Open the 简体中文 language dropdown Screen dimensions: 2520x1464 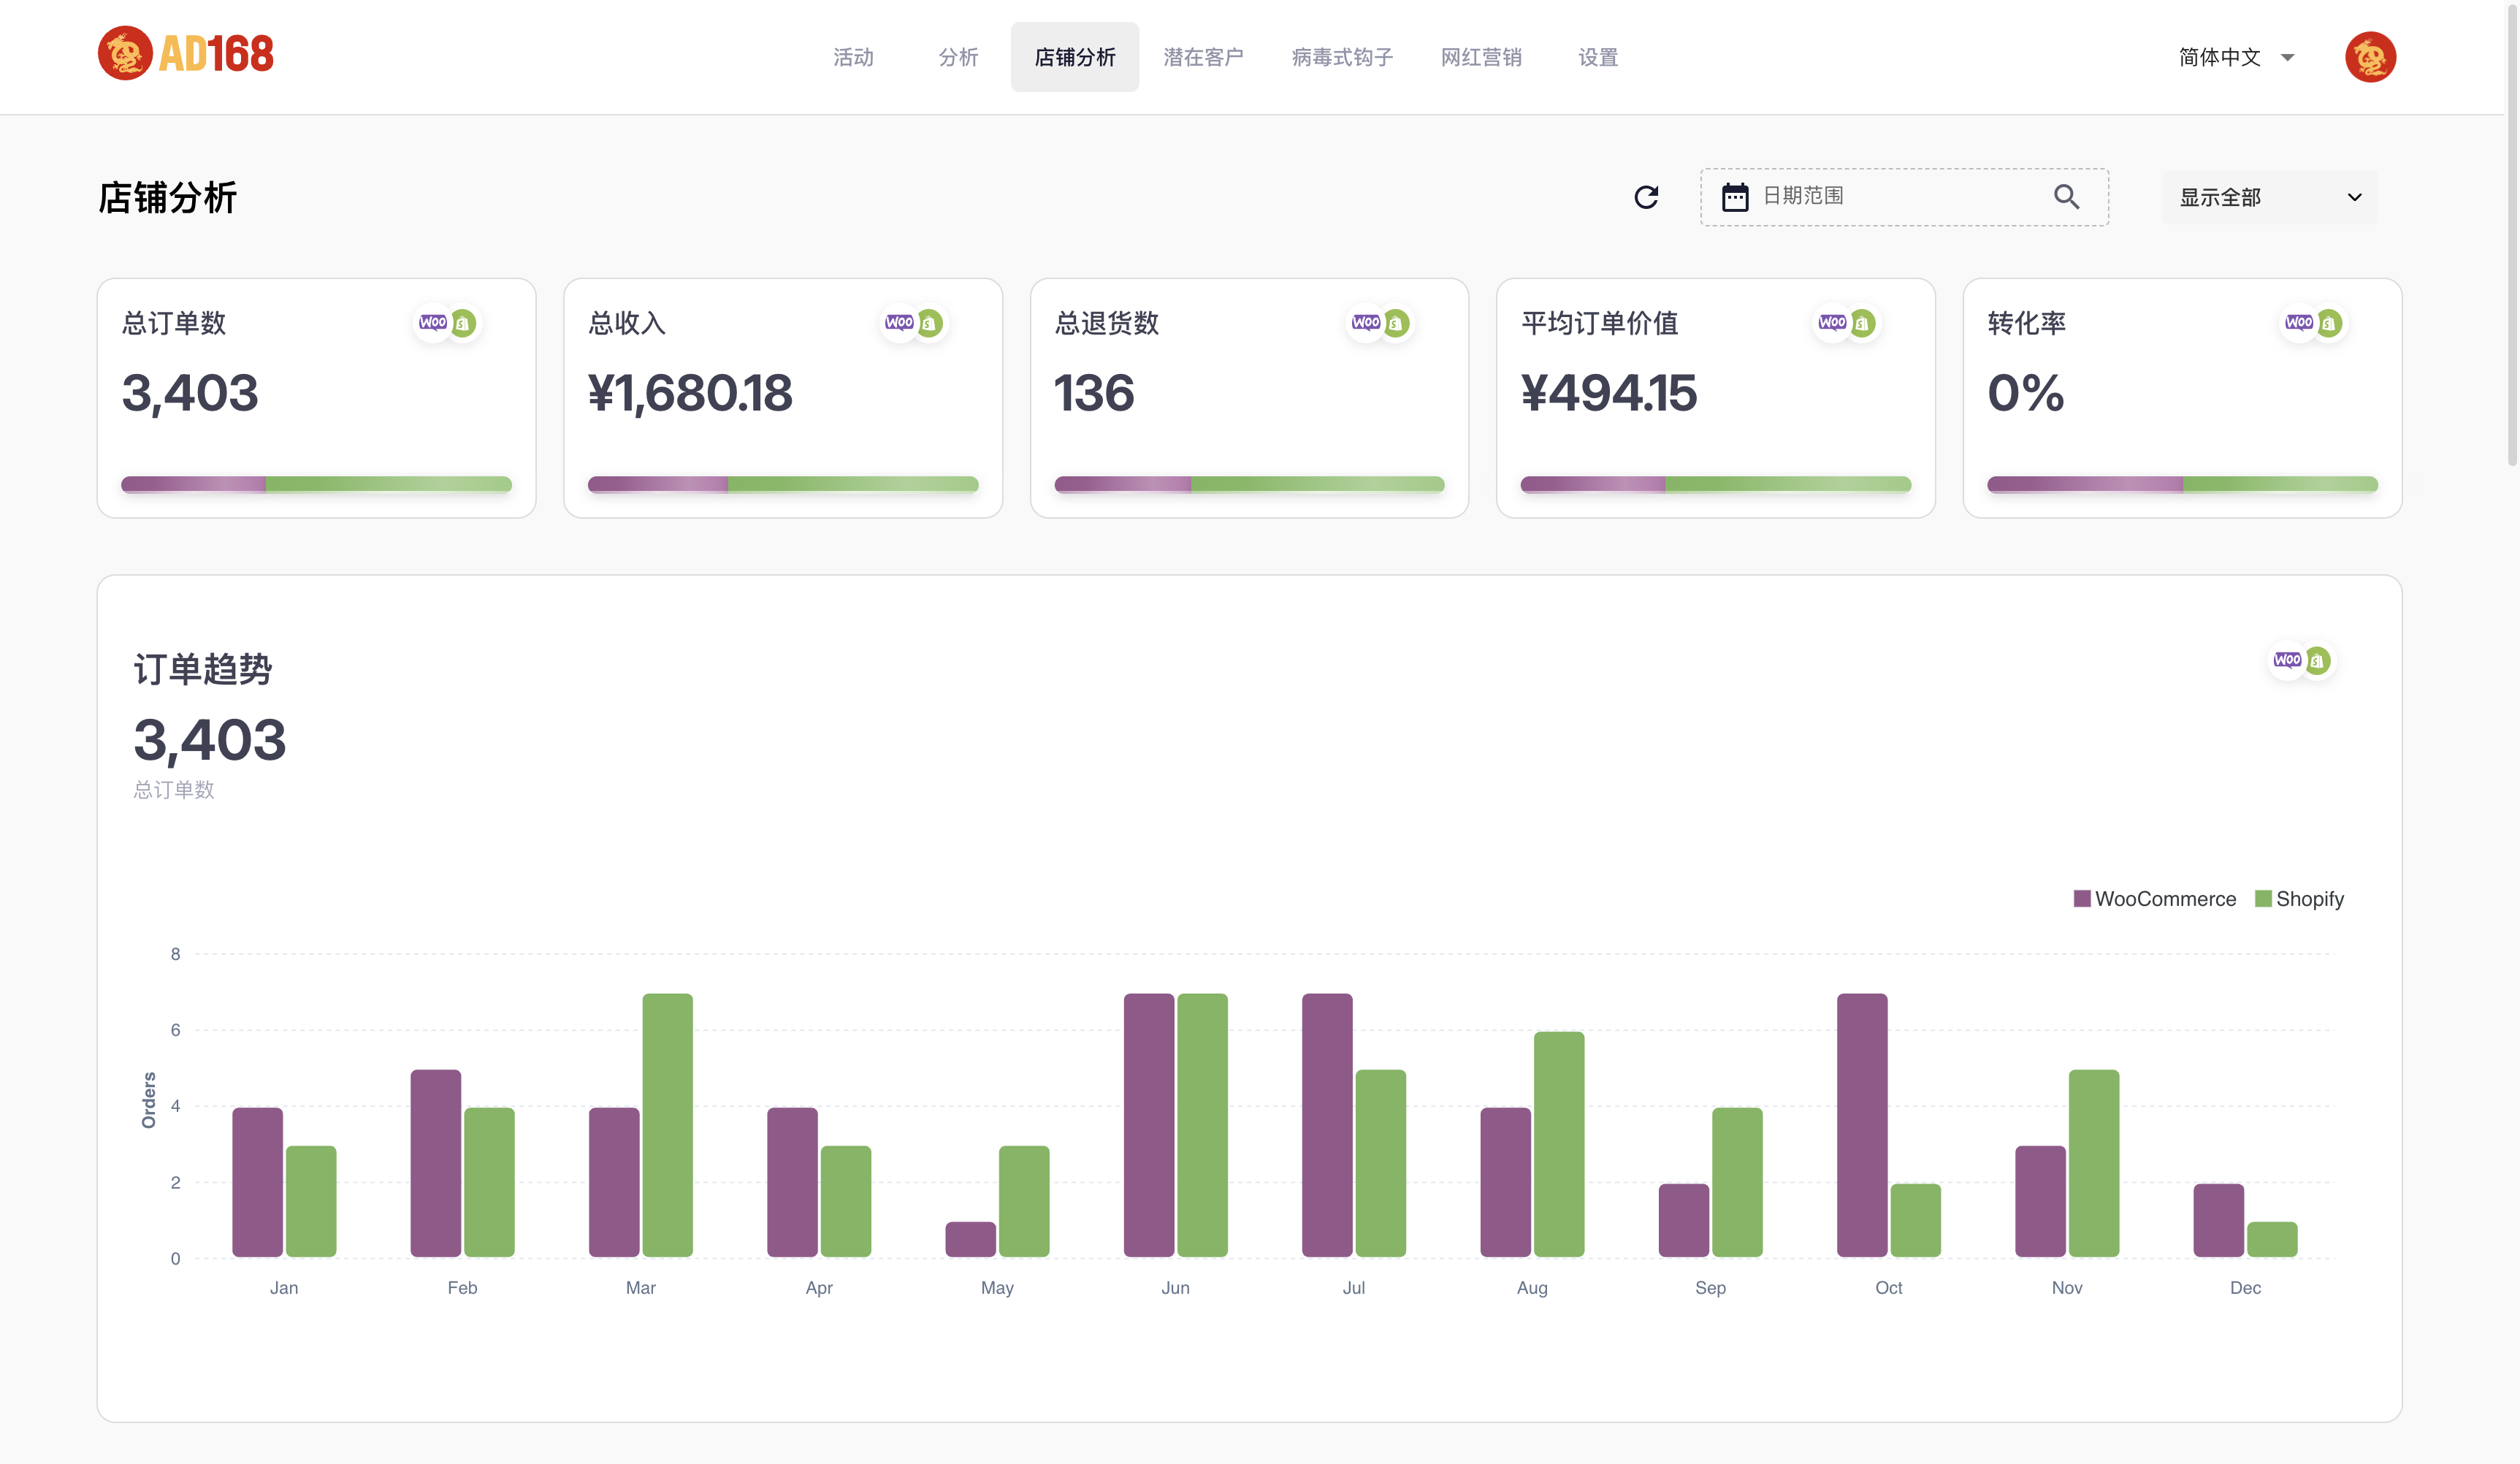point(2236,57)
